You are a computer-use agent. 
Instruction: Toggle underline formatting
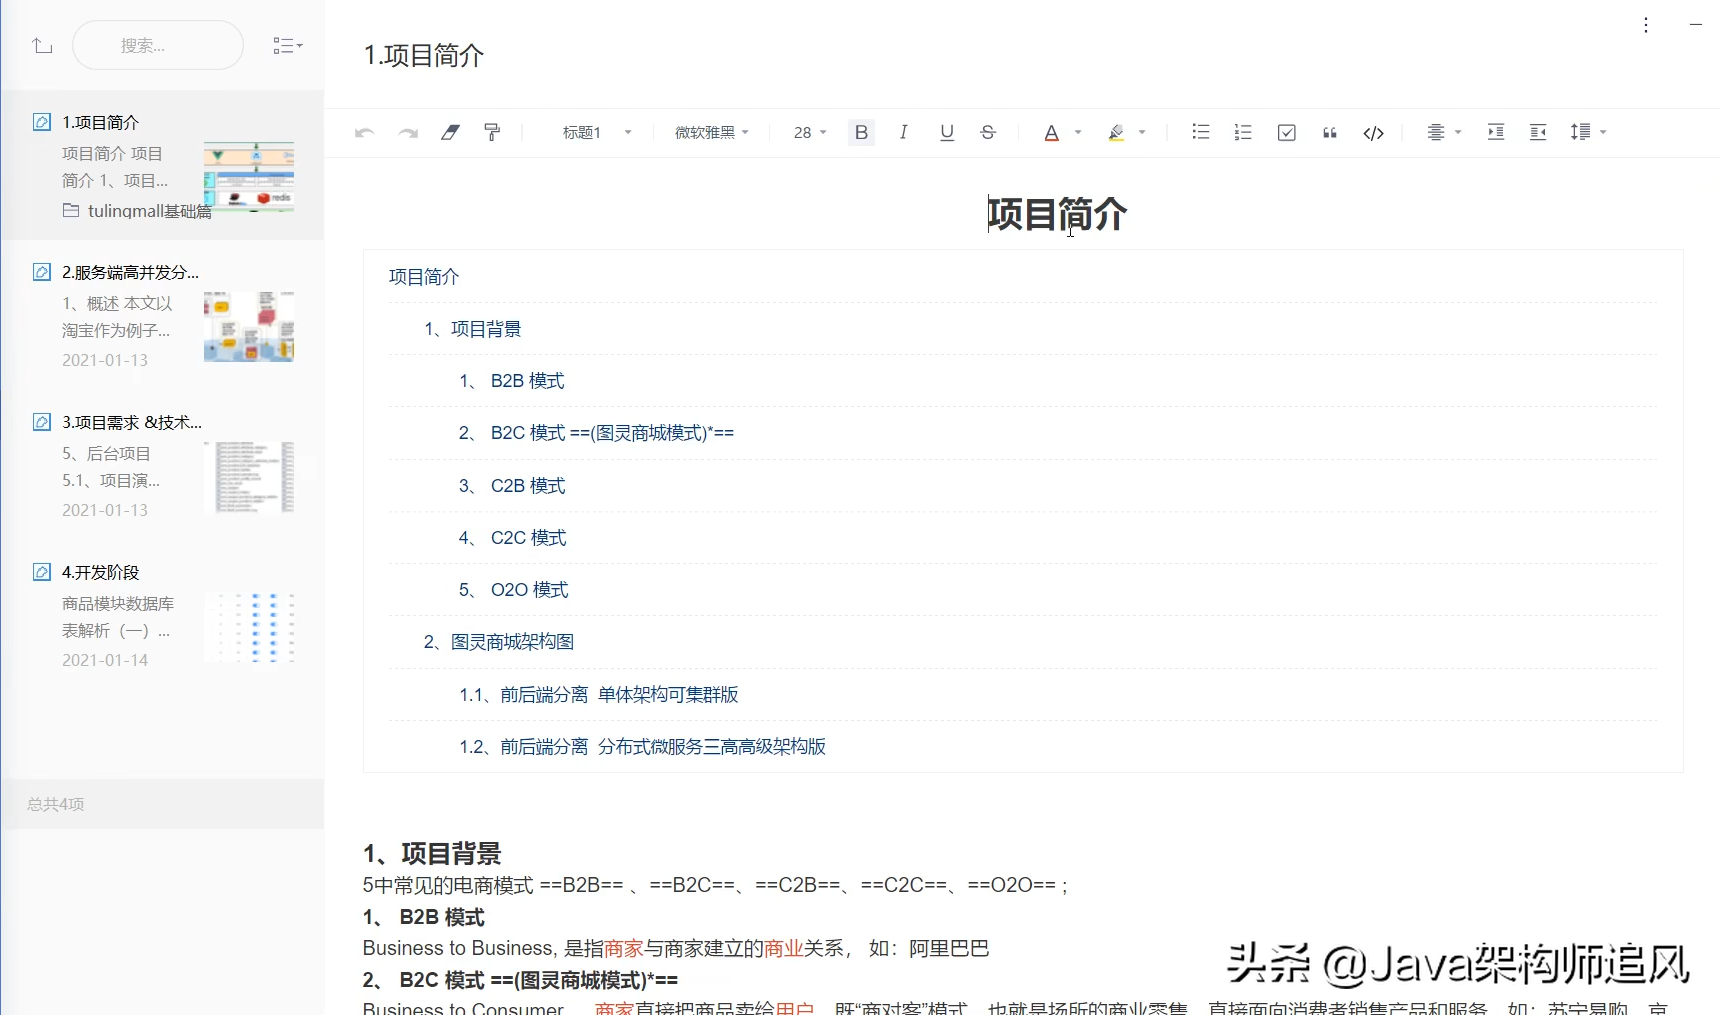(946, 132)
